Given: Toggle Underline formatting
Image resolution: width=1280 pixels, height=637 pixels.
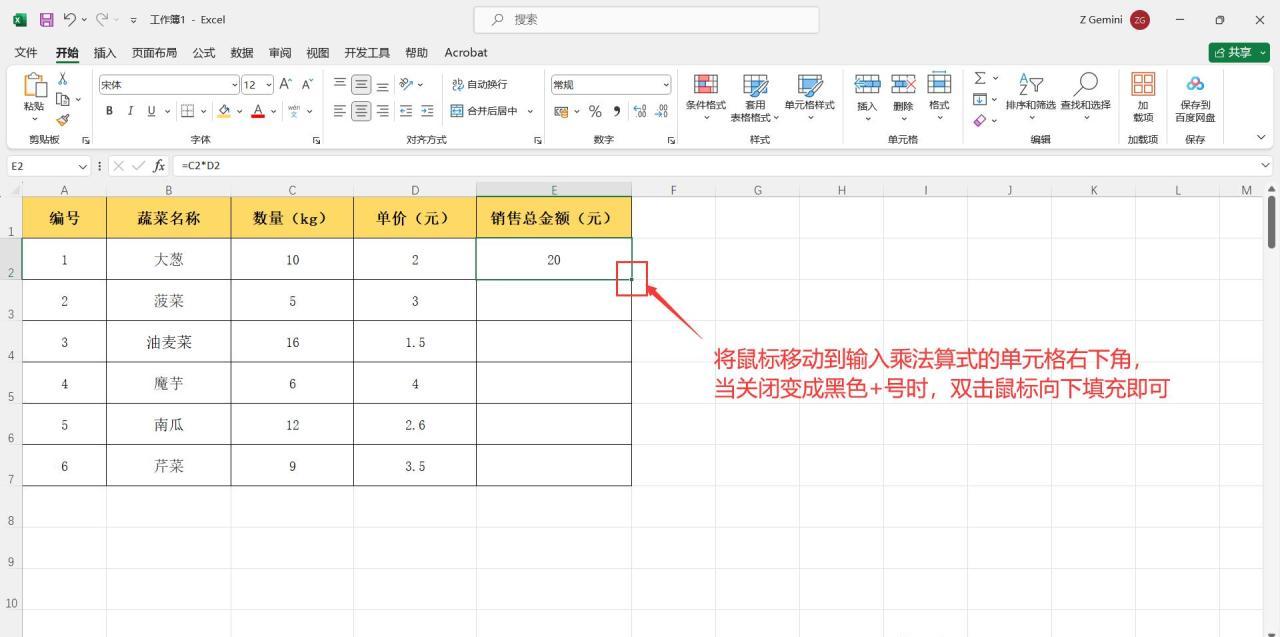Looking at the screenshot, I should (x=151, y=111).
